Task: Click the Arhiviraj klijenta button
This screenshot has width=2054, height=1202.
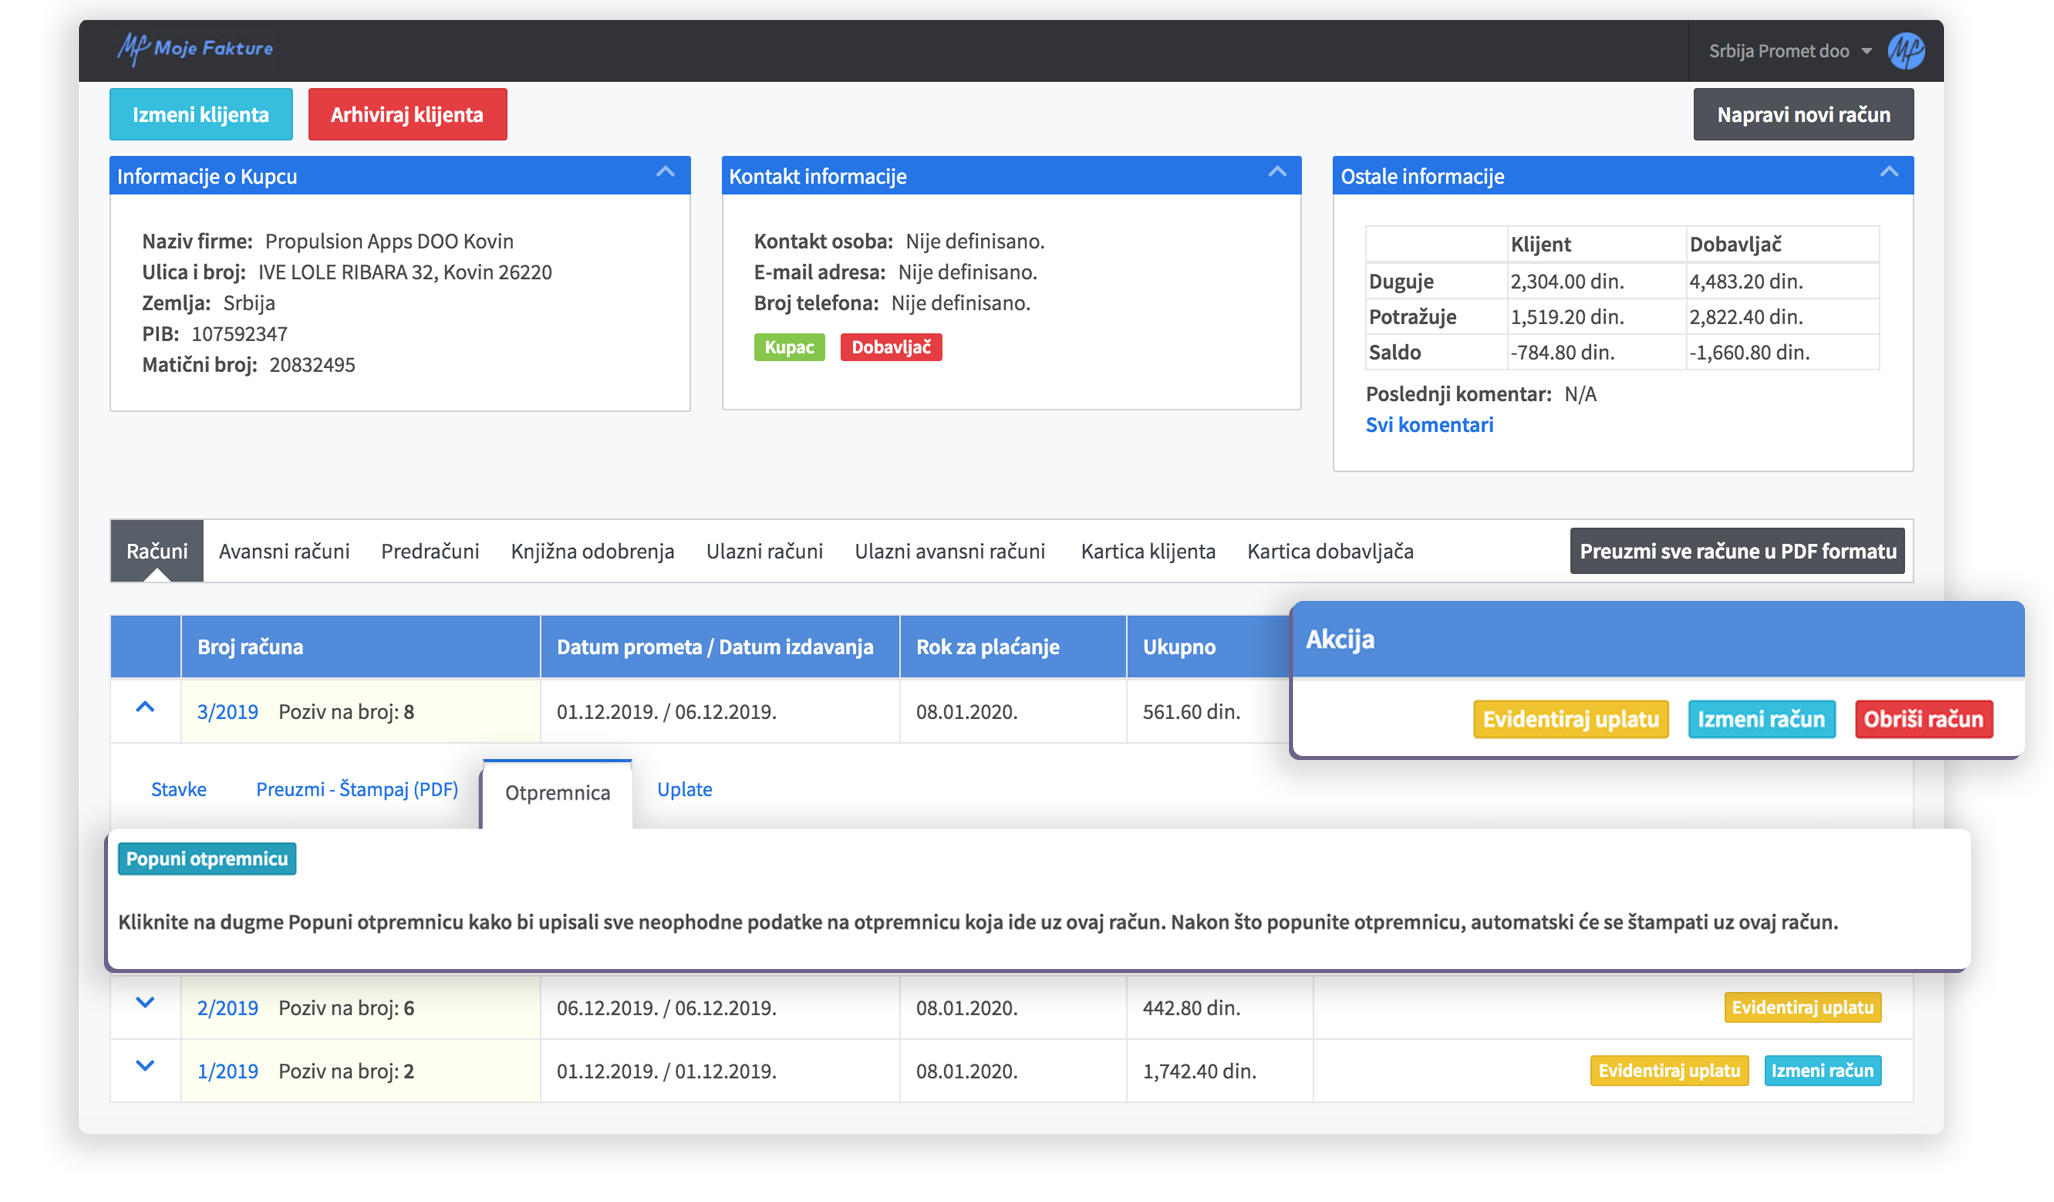Action: [407, 114]
